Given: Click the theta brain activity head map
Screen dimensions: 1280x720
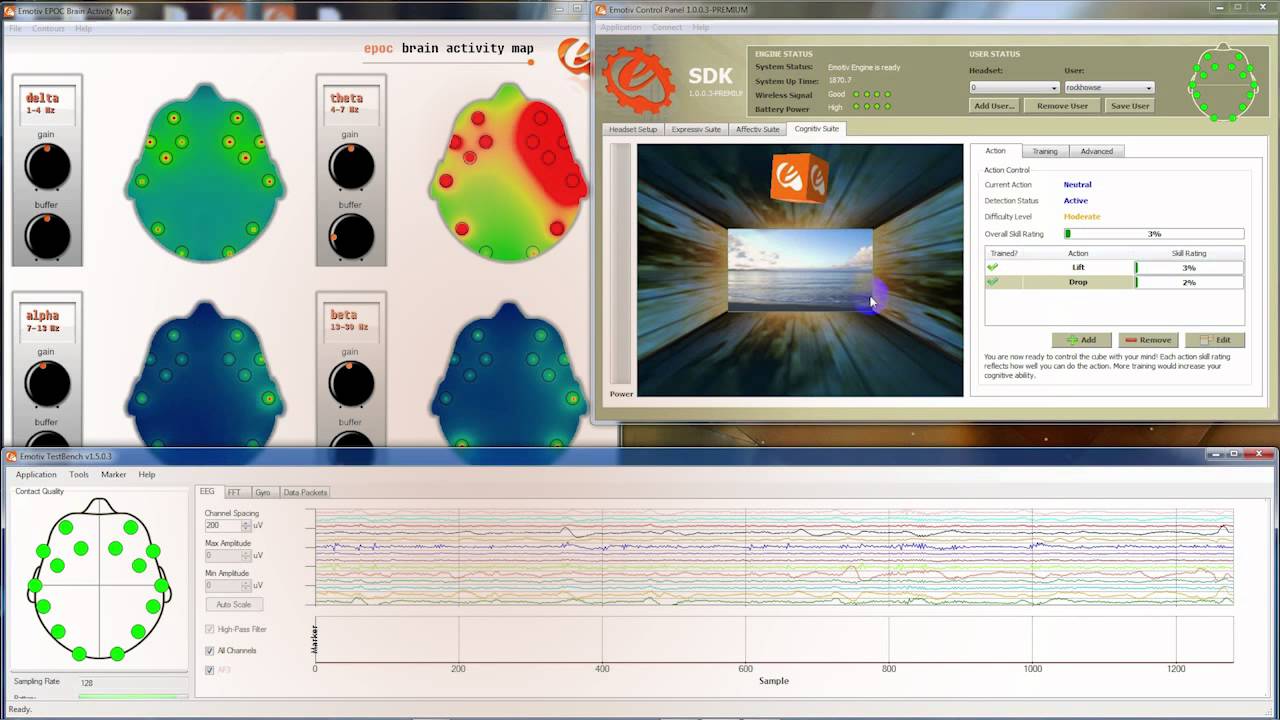Looking at the screenshot, I should click(508, 171).
